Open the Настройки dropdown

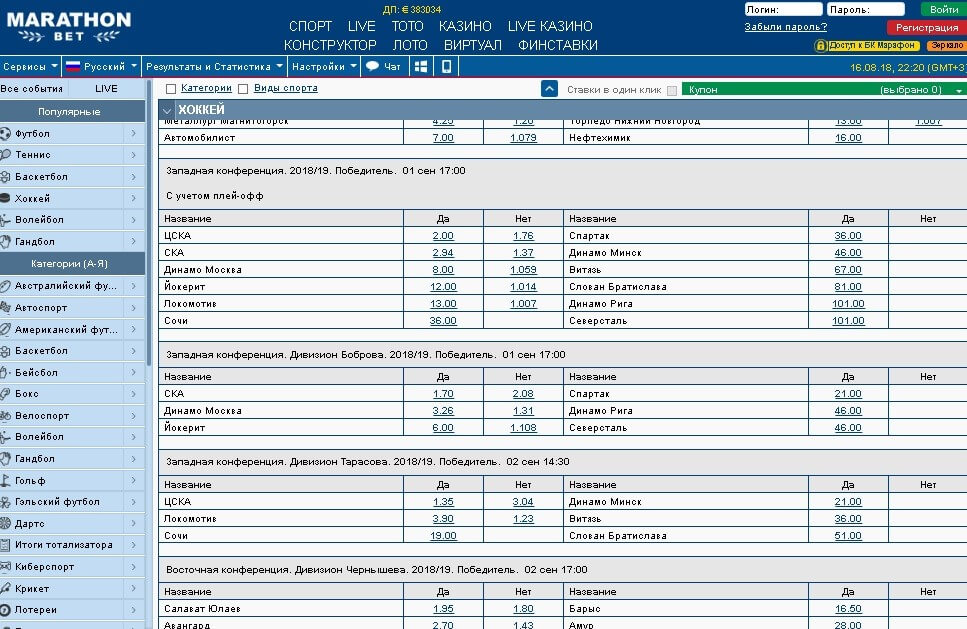coord(324,67)
